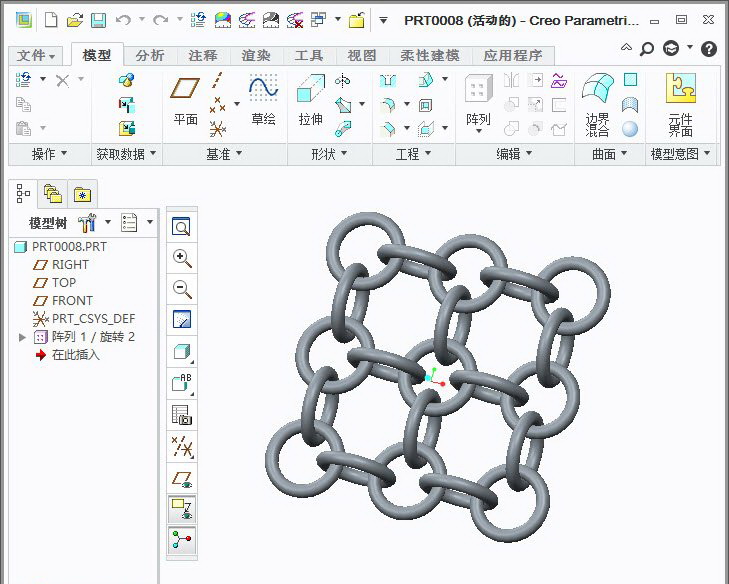Switch to the 分析 (Analysis) ribbon tab
729x584 pixels.
[150, 56]
